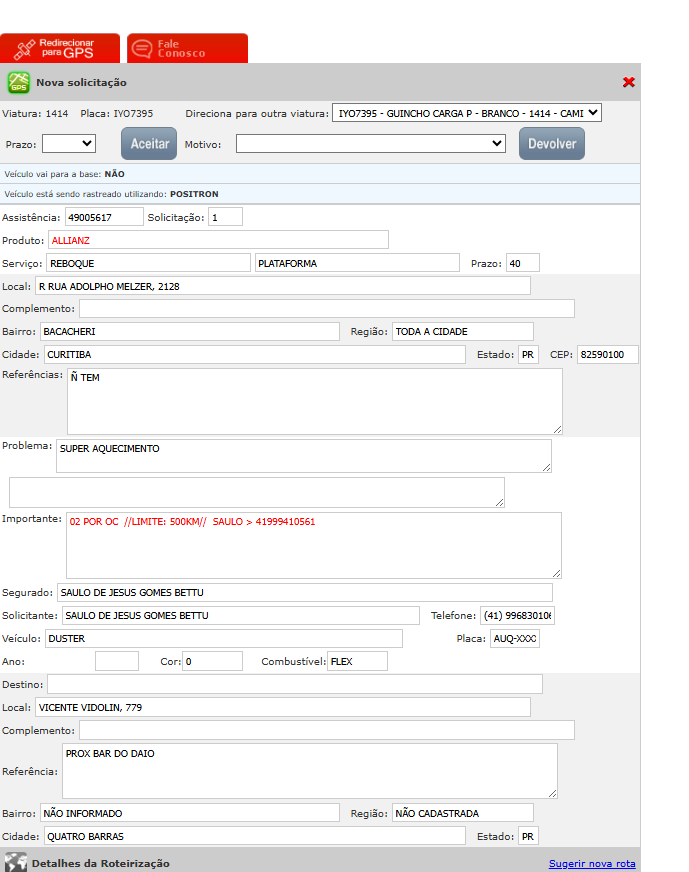Image resolution: width=689 pixels, height=872 pixels.
Task: Expand the Motivo dropdown list
Action: tap(371, 144)
